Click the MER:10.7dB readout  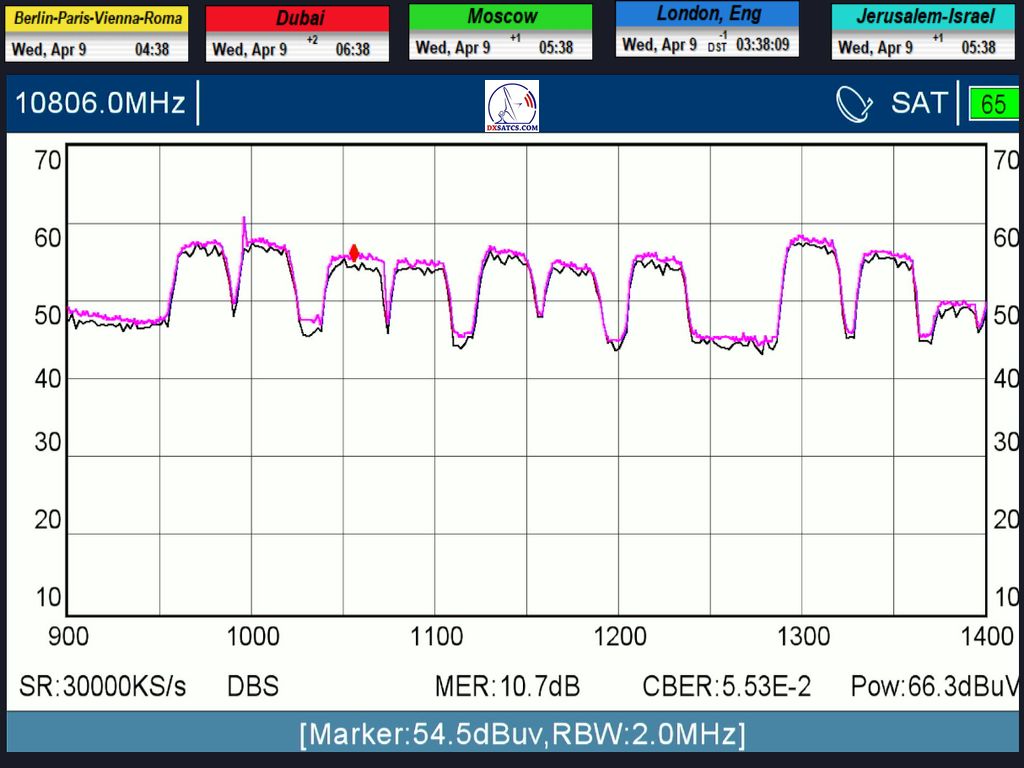(x=507, y=687)
